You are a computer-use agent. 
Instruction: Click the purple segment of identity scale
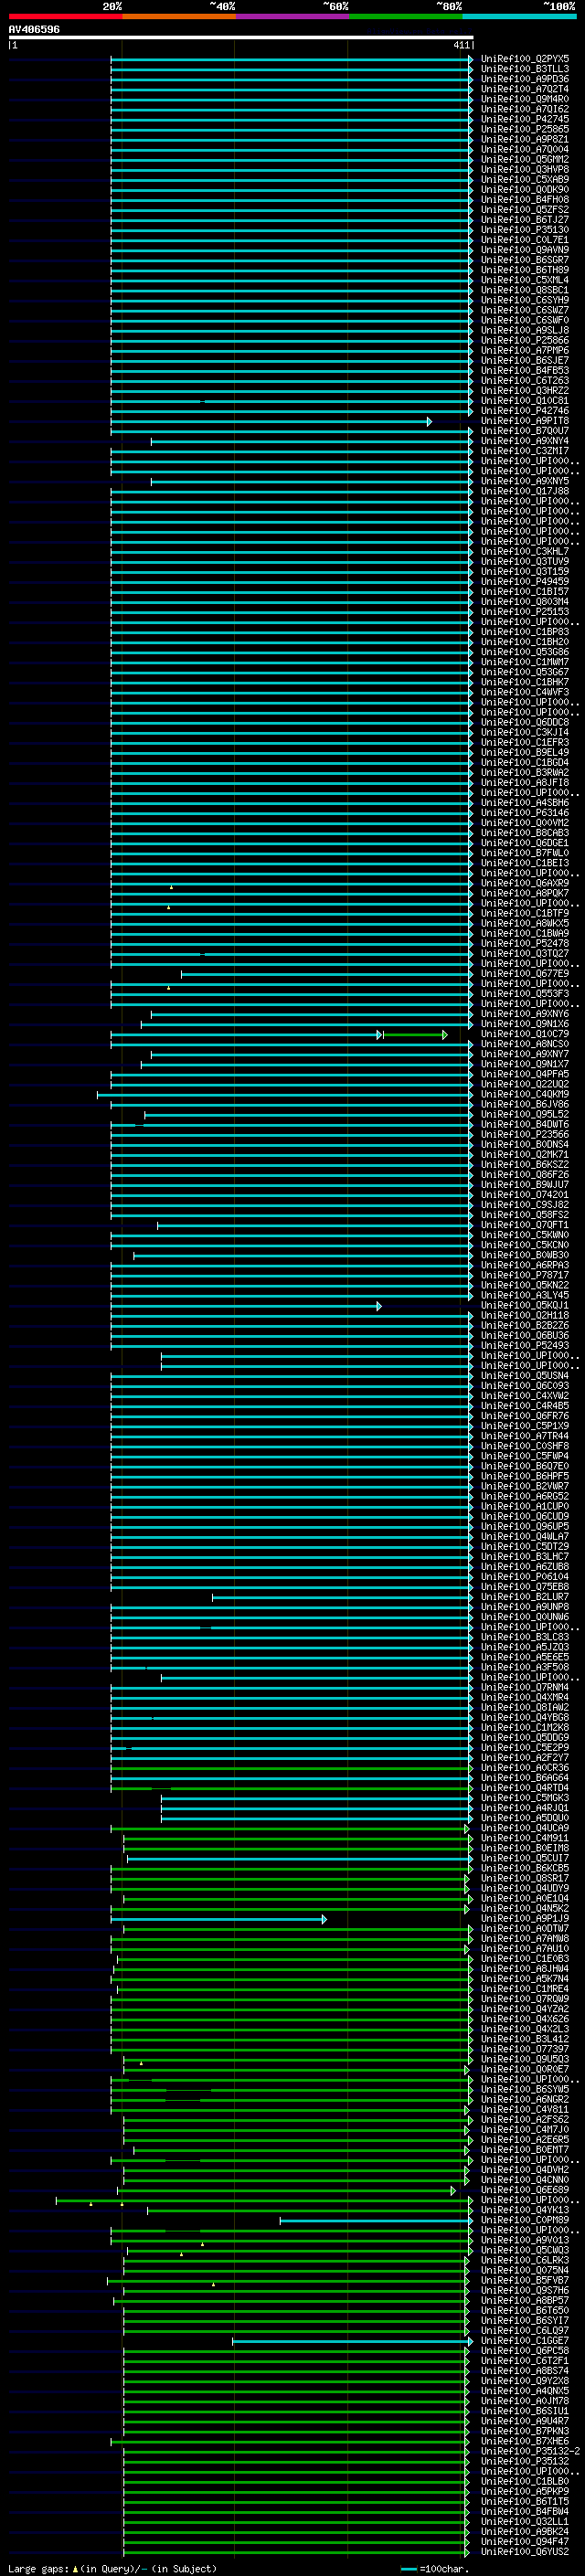[x=292, y=16]
